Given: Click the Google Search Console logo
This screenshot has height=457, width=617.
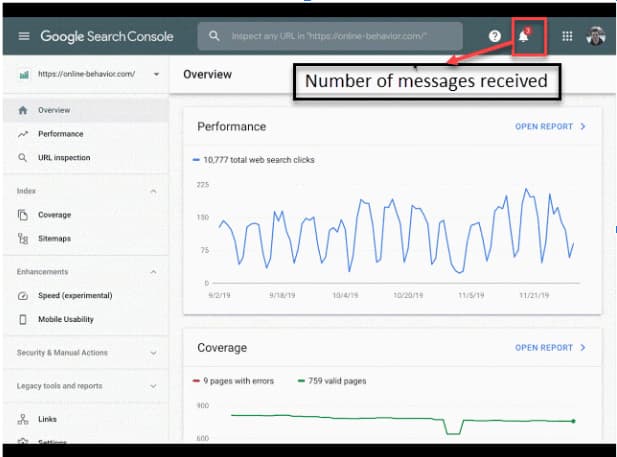Looking at the screenshot, I should pyautogui.click(x=107, y=36).
